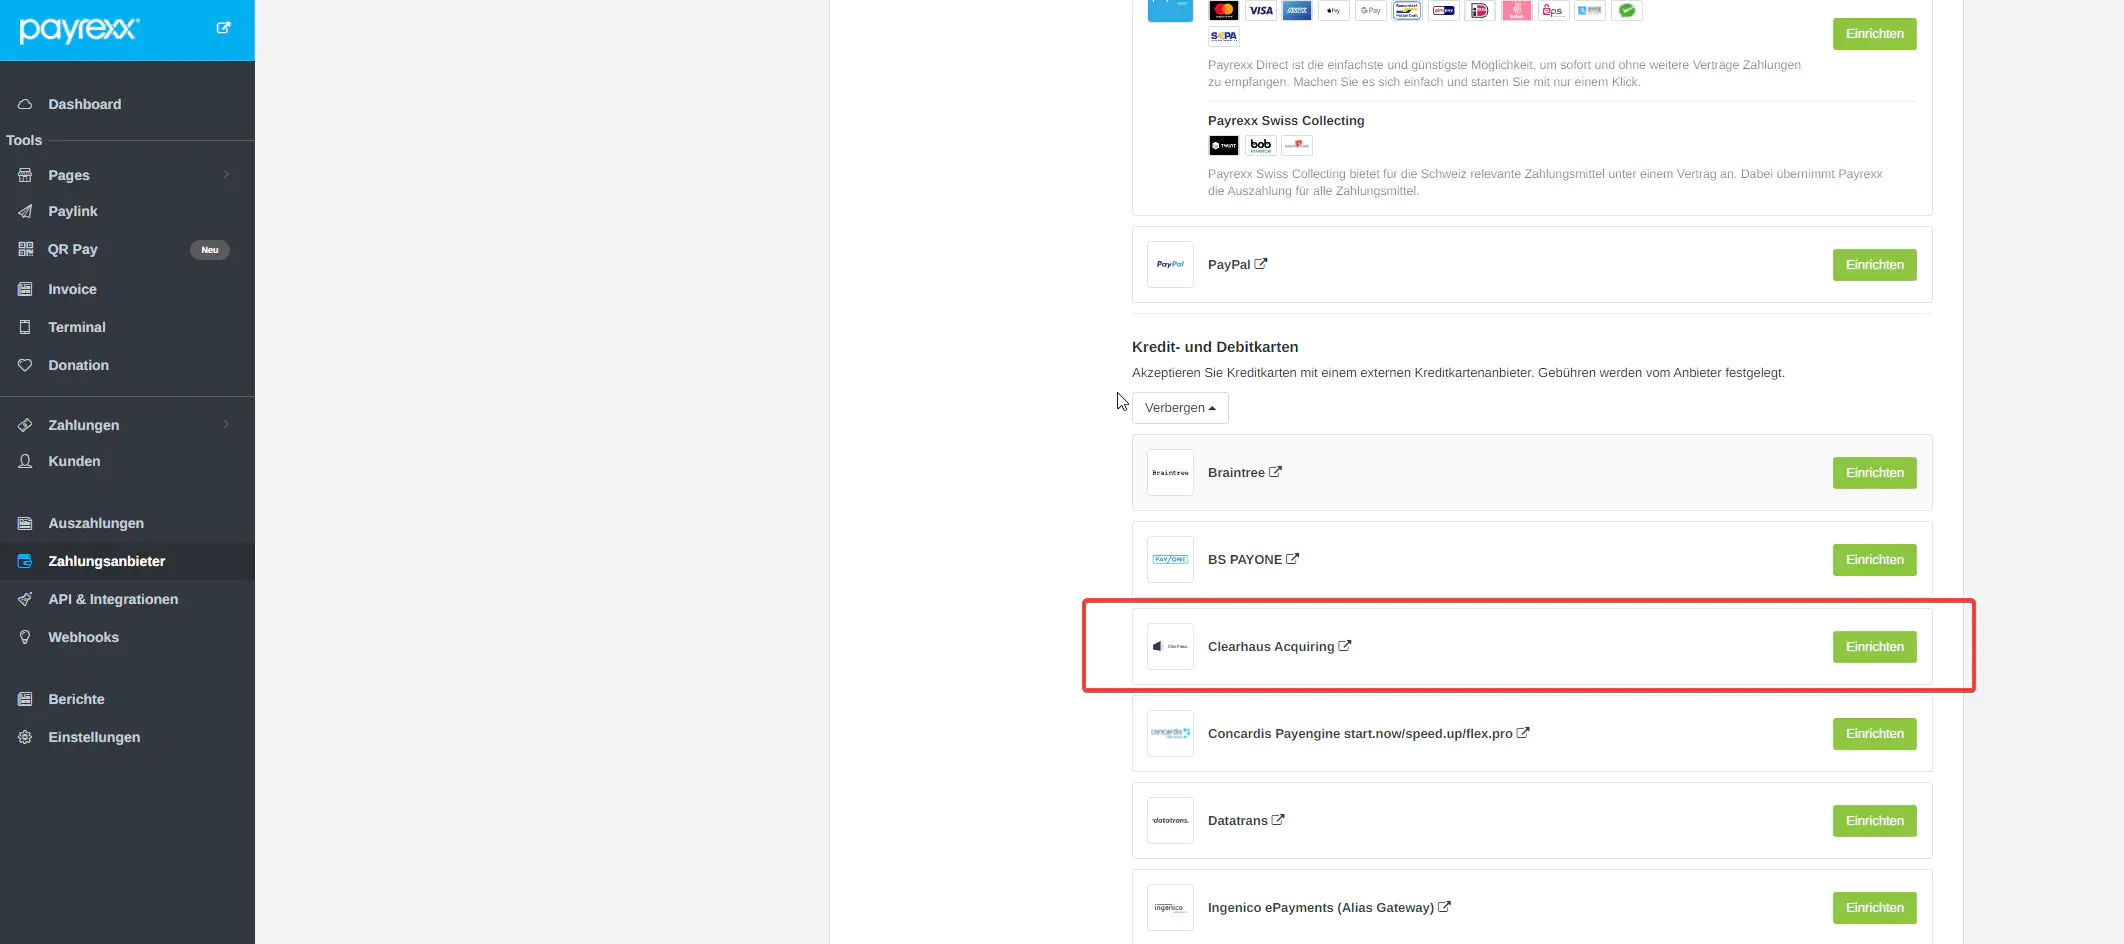Open Datatrans external link icon

click(x=1278, y=820)
